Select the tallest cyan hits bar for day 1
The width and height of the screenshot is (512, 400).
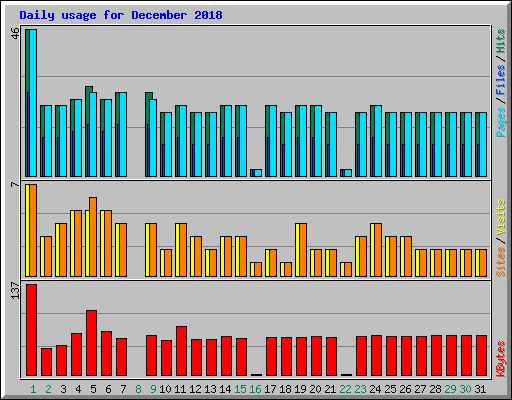(33, 103)
